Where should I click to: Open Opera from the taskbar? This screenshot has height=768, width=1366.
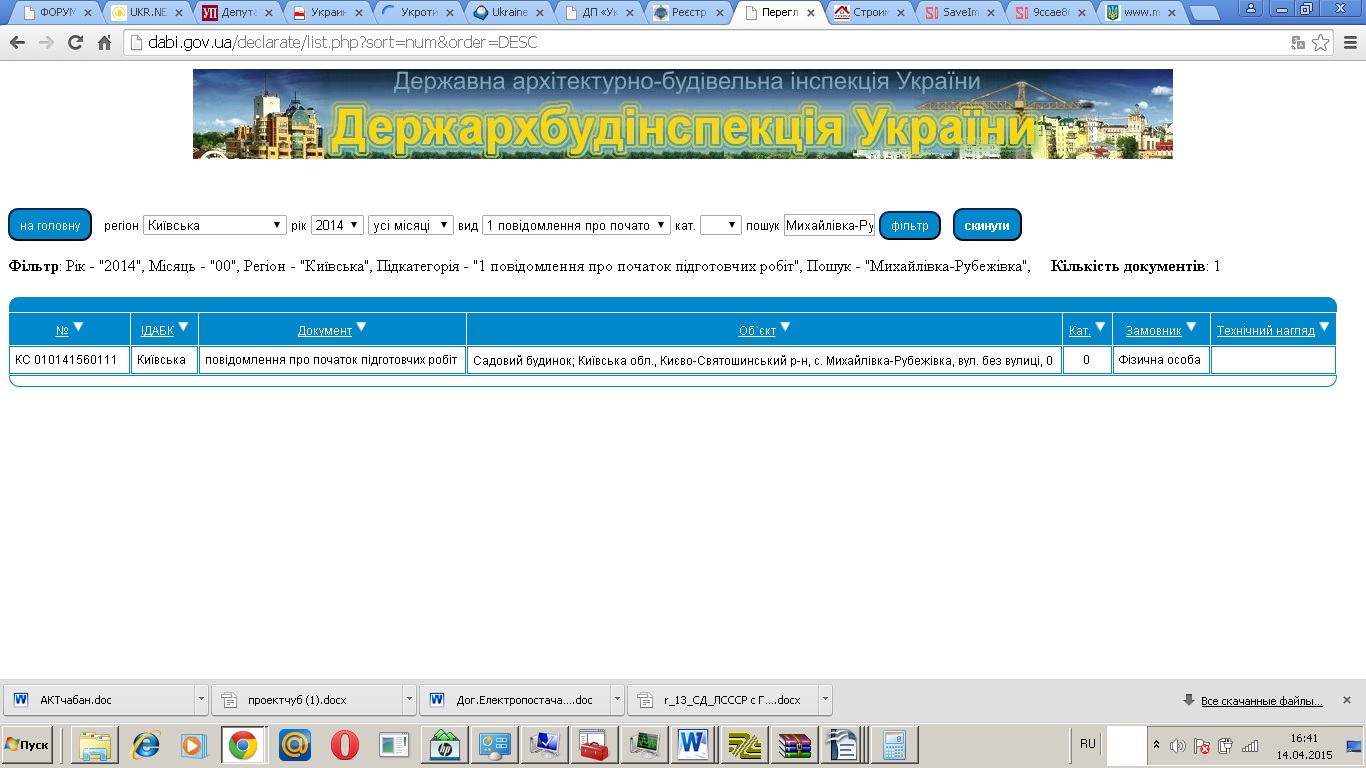[x=345, y=745]
